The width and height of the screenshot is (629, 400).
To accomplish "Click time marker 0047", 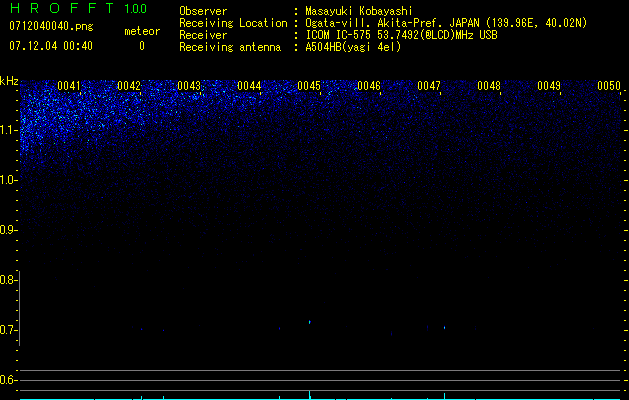I will click(429, 85).
